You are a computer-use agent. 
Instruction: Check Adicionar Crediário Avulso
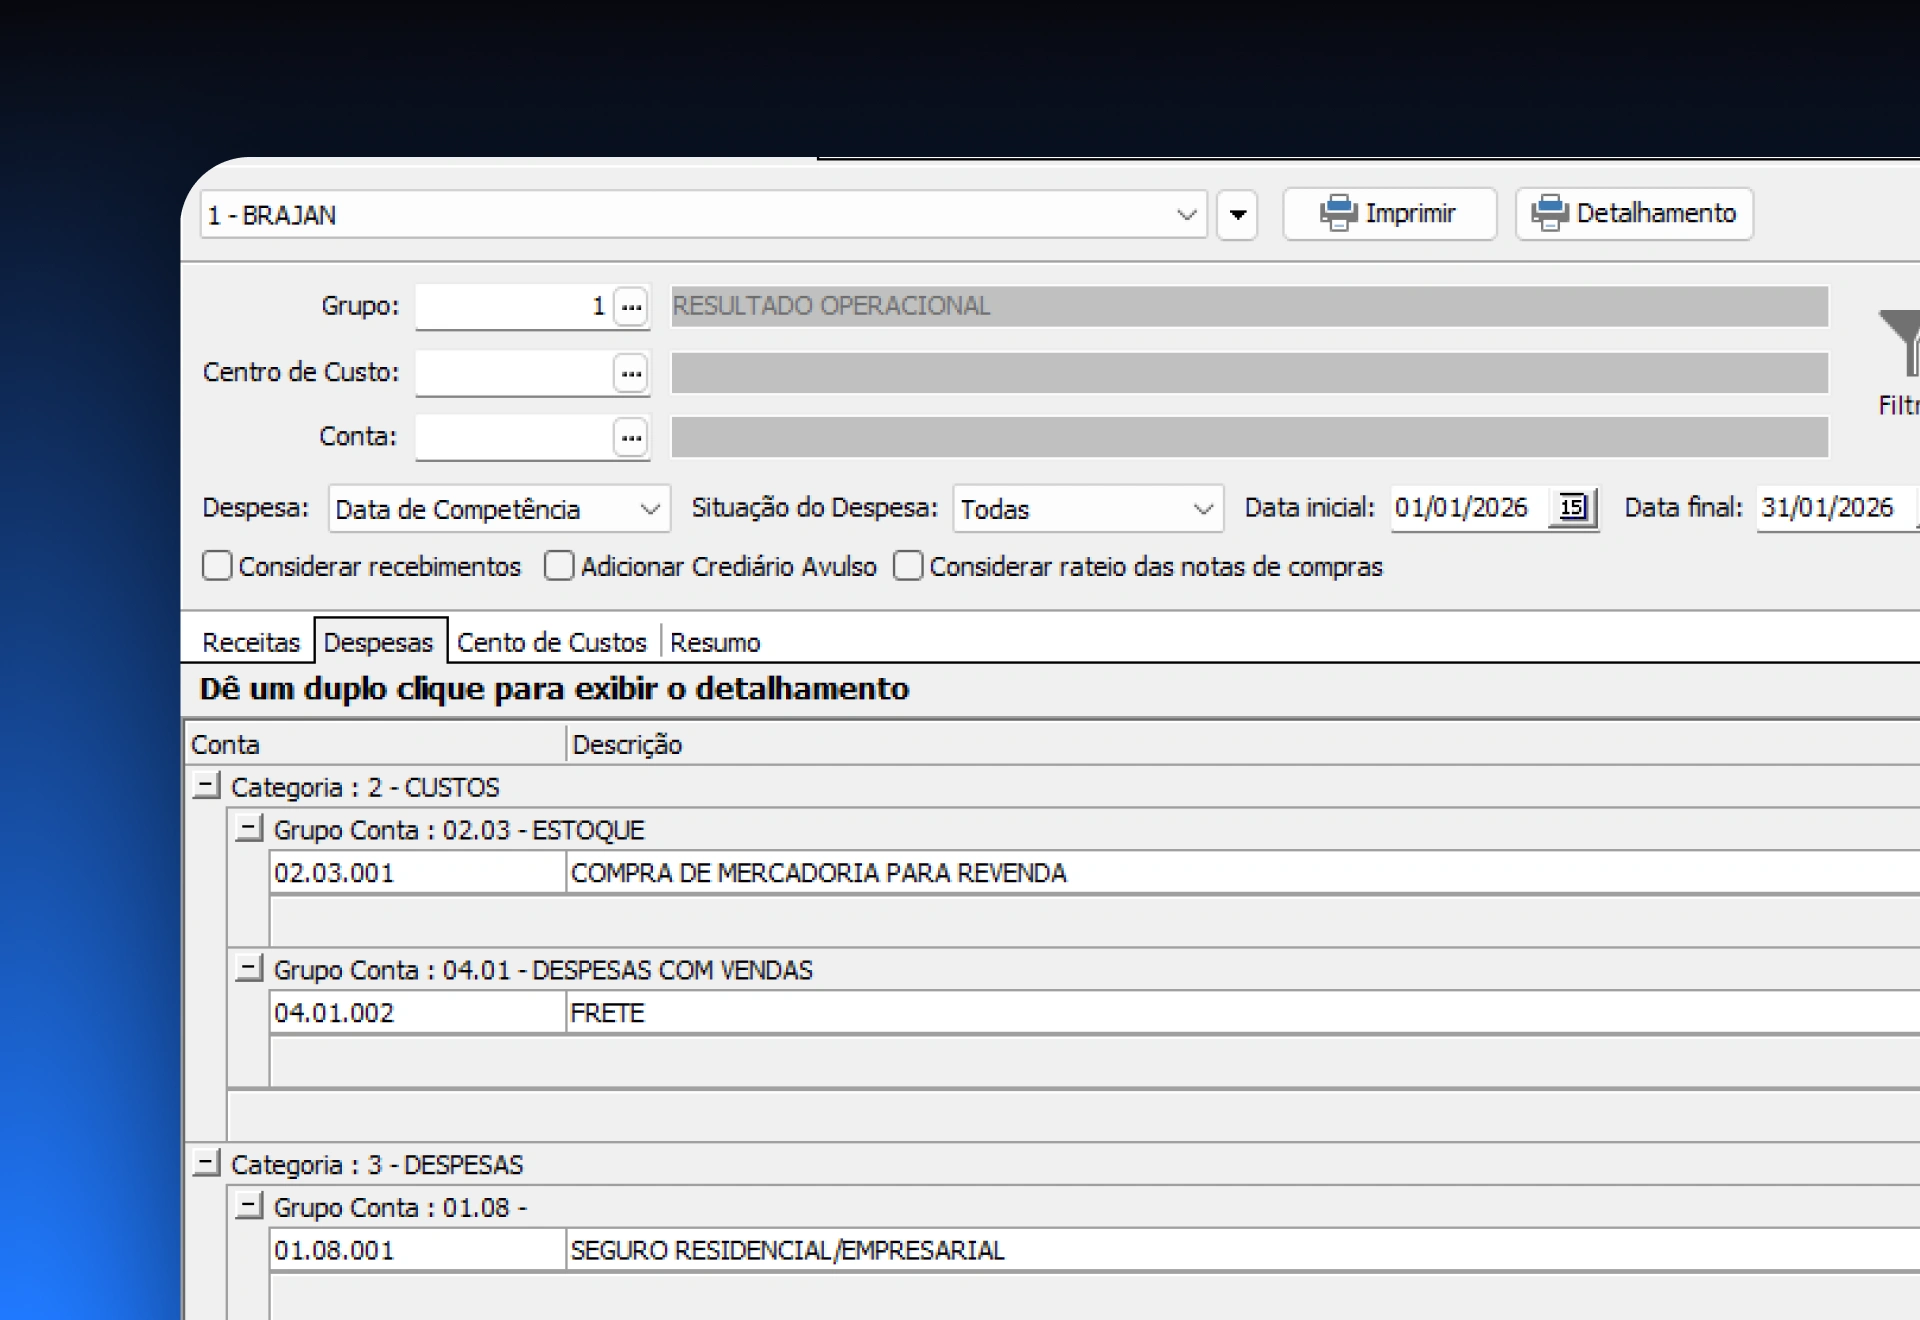(559, 566)
